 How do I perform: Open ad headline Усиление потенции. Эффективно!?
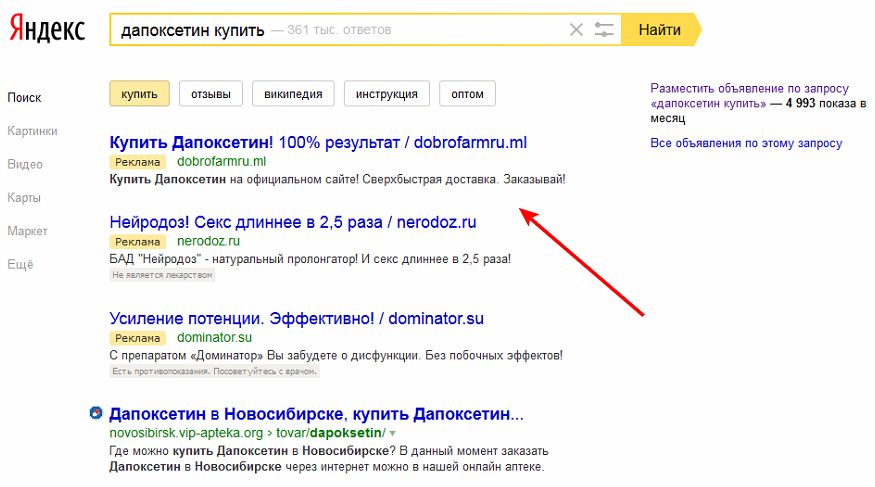click(x=297, y=319)
